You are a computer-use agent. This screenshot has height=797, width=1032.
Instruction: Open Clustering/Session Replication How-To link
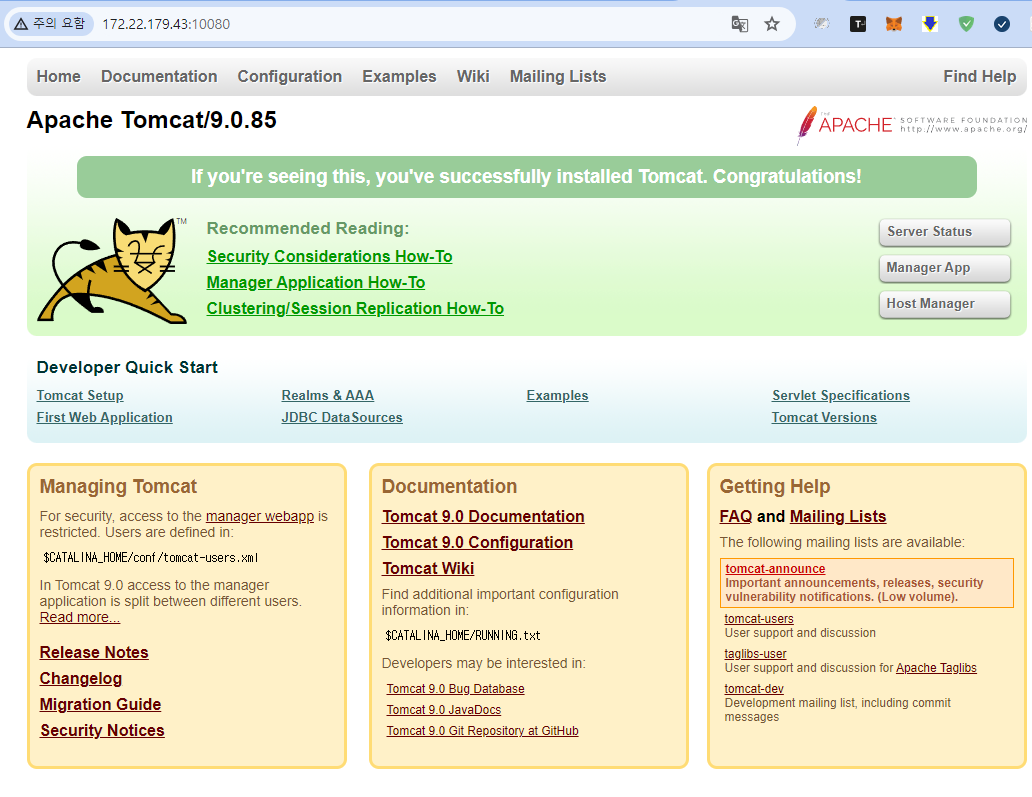[x=355, y=308]
